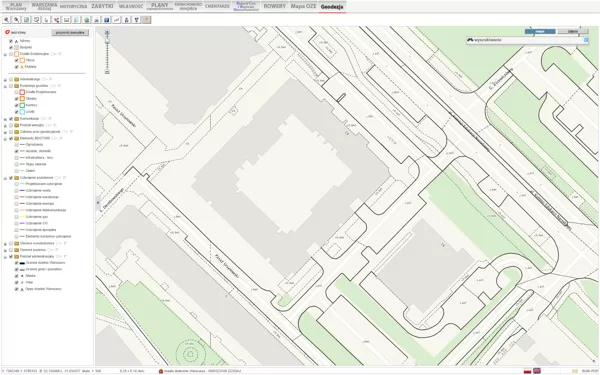The image size is (600, 375).
Task: Open the Mapa OZE tab
Action: pos(303,6)
